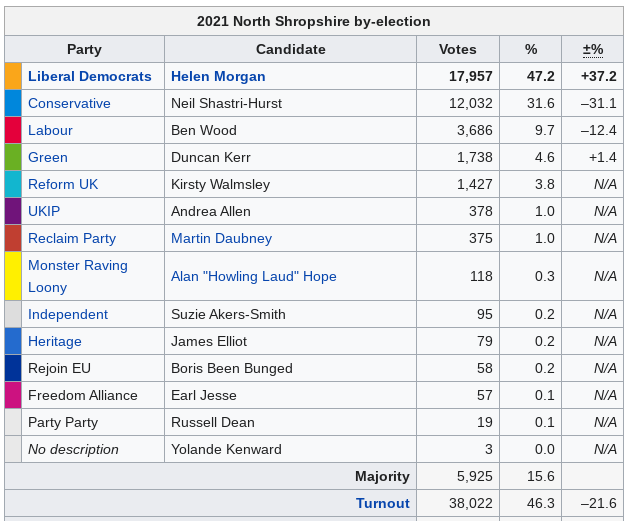This screenshot has height=521, width=633.
Task: Click Martin Daubney candidate link
Action: 221,238
